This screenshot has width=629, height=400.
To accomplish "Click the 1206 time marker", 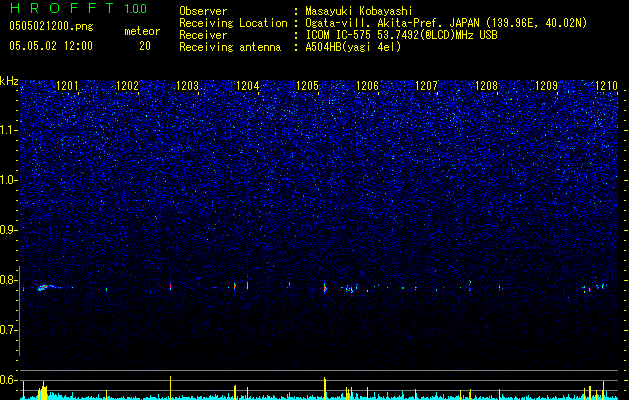I will click(x=367, y=86).
